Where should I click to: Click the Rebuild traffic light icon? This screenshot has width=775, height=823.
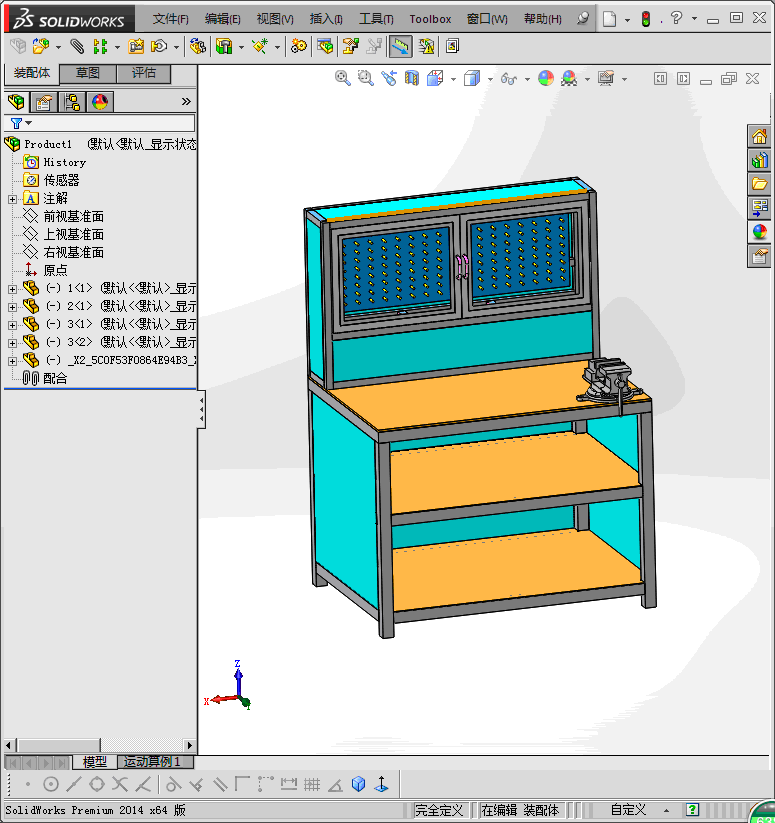645,19
